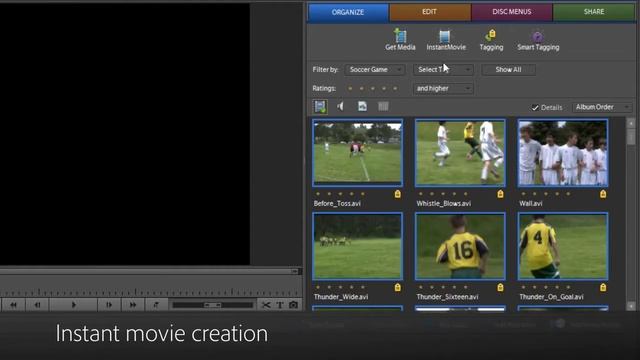Screen dimensions: 640x360
Task: Click the monitor time ruler
Action: coord(150,292)
